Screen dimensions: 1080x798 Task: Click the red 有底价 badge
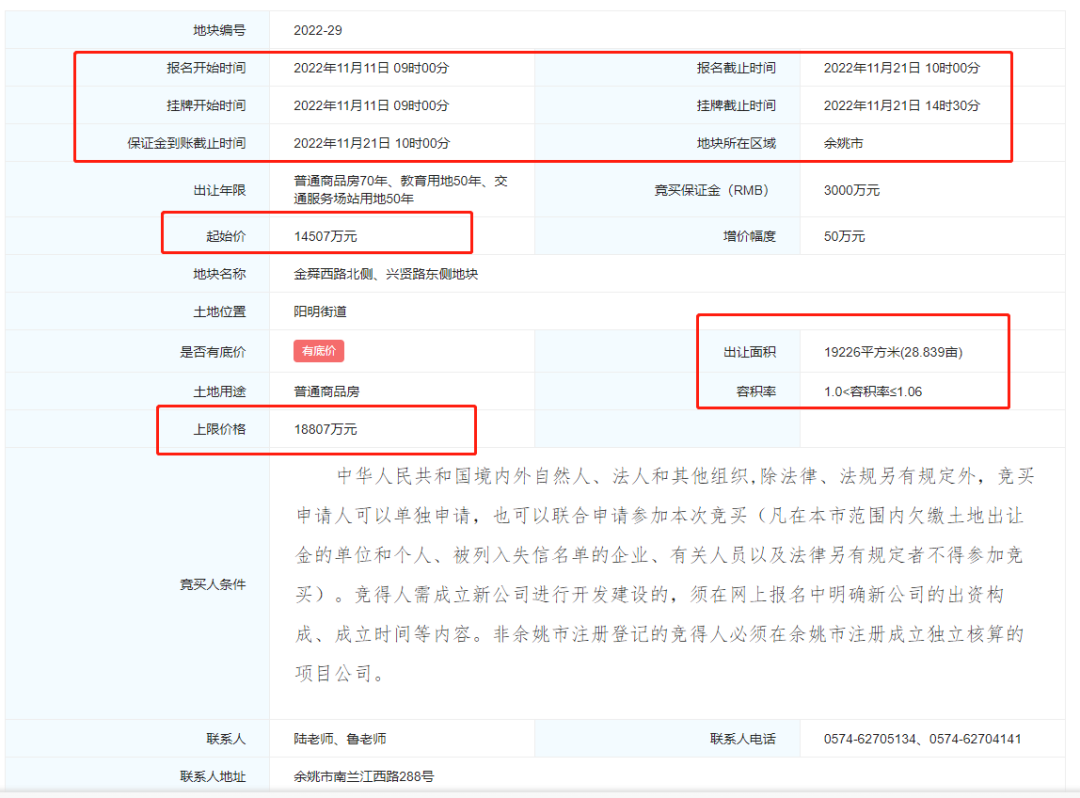pyautogui.click(x=318, y=351)
